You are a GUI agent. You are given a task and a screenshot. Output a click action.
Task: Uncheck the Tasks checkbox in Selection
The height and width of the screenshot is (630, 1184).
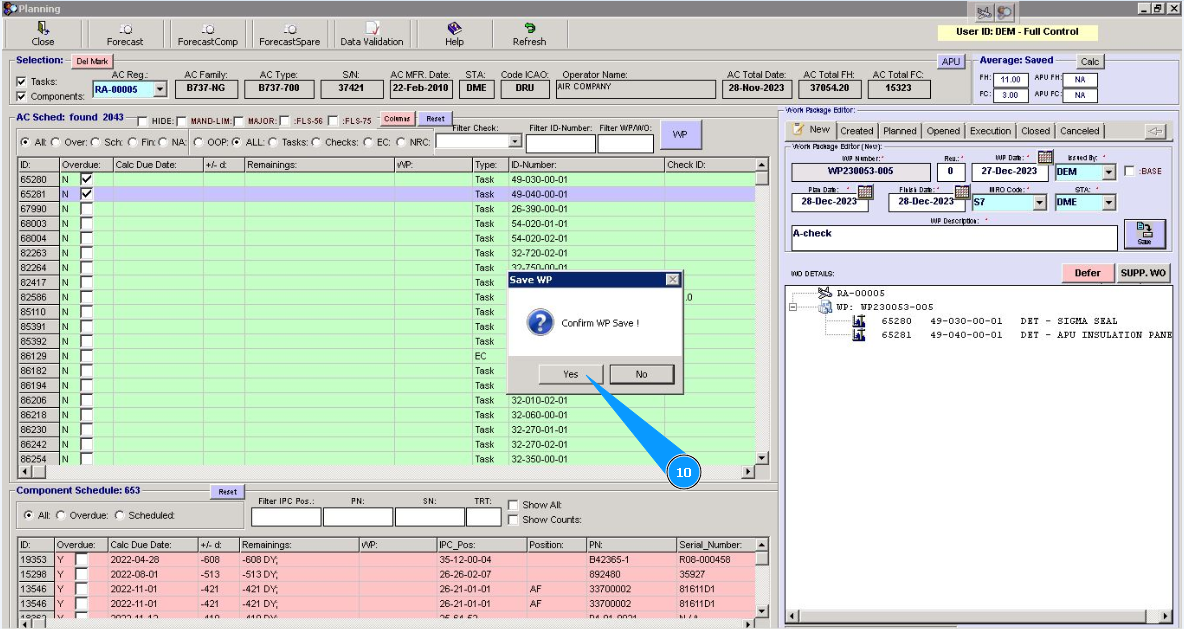(x=22, y=82)
